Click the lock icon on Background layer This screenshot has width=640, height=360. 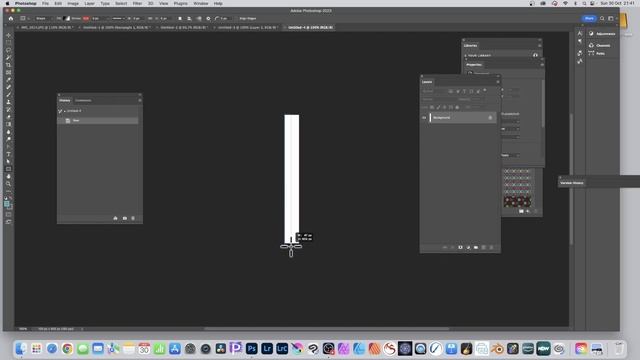(490, 118)
